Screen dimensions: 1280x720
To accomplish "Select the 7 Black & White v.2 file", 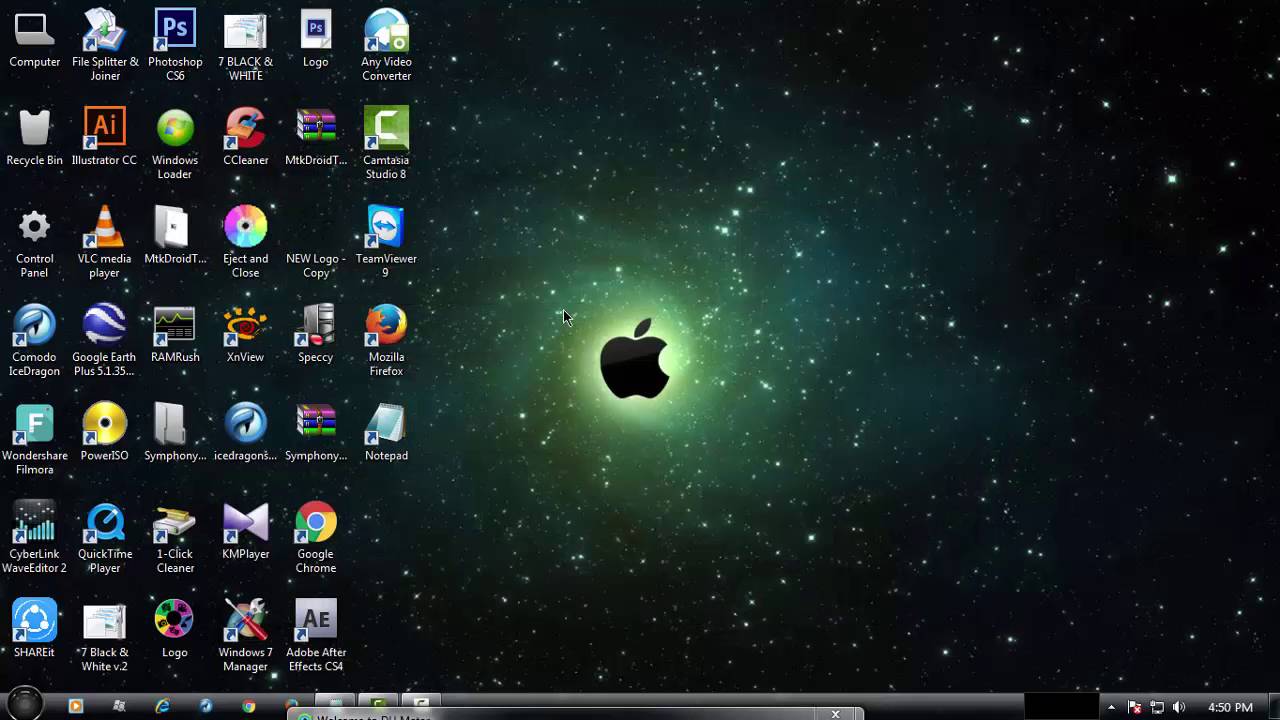I will tap(105, 636).
